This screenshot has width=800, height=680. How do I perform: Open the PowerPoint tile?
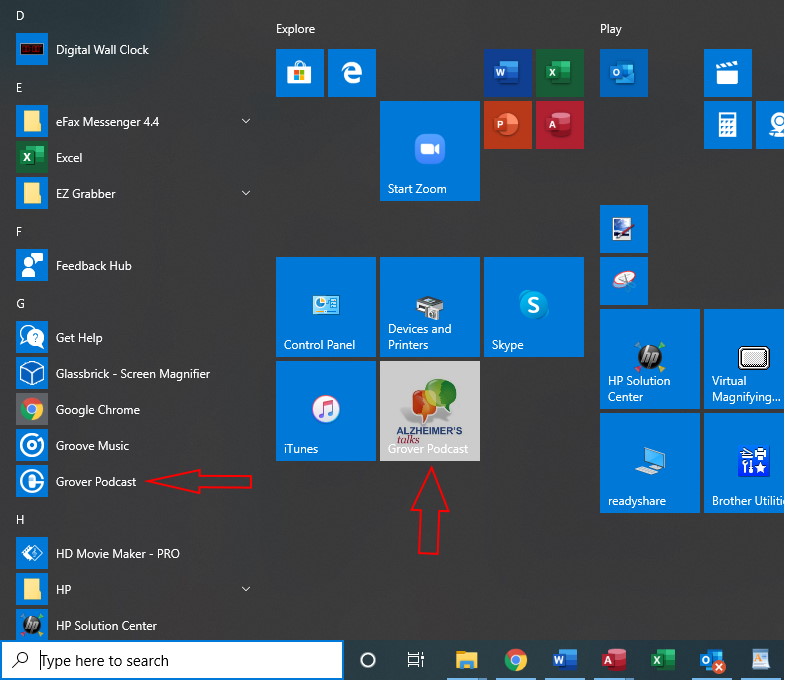[x=508, y=125]
